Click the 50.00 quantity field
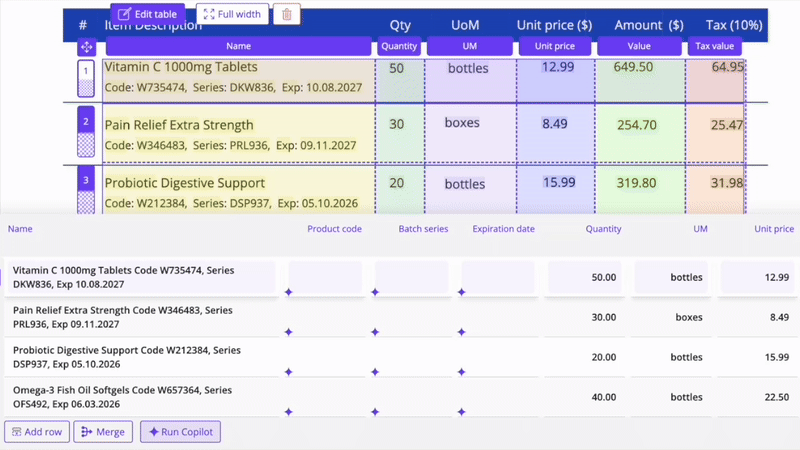 (585, 277)
